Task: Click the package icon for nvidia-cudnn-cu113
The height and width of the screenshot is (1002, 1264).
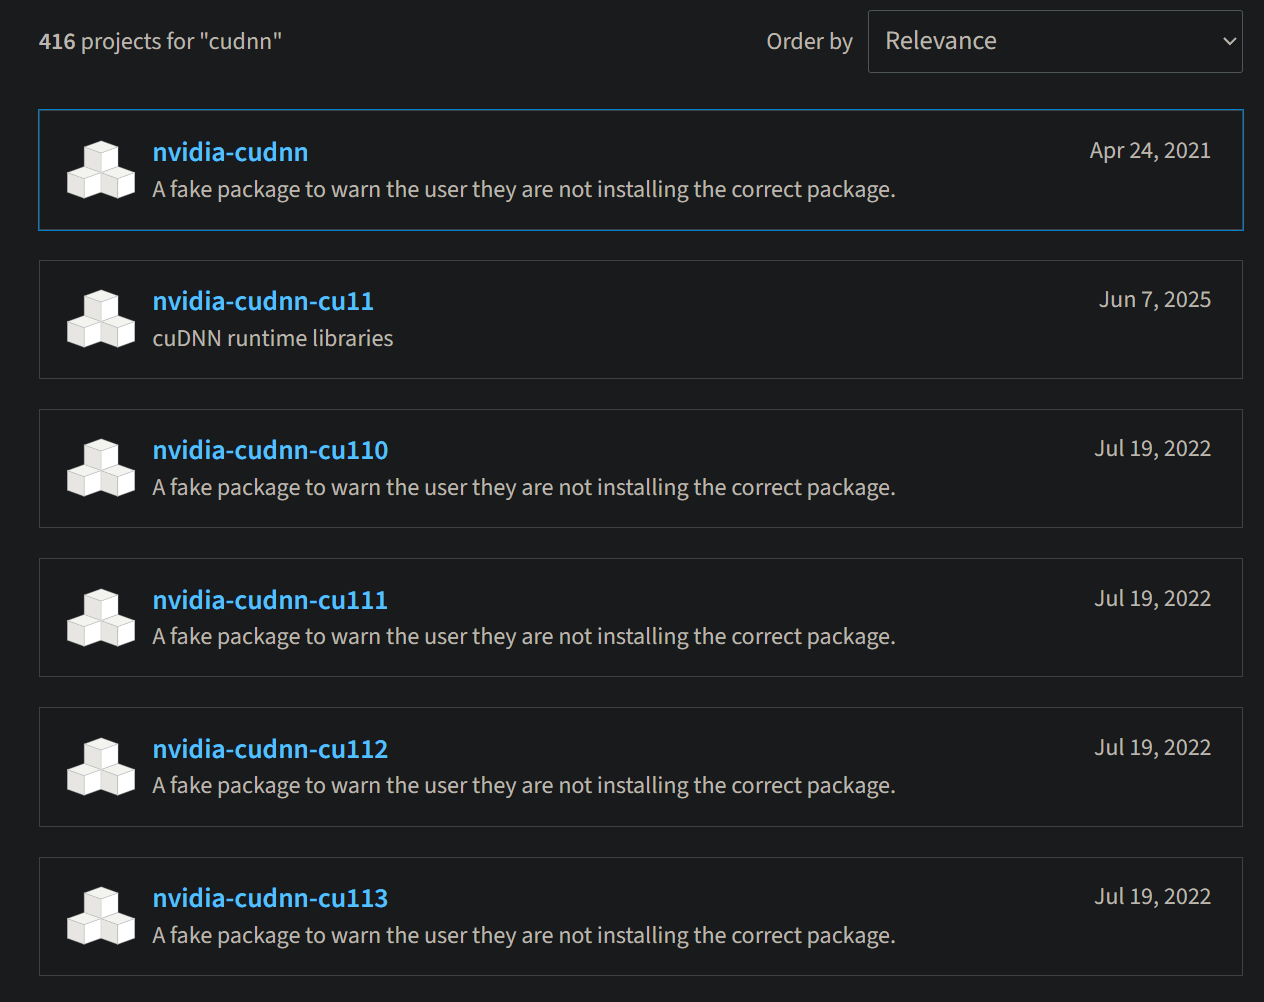Action: point(101,916)
